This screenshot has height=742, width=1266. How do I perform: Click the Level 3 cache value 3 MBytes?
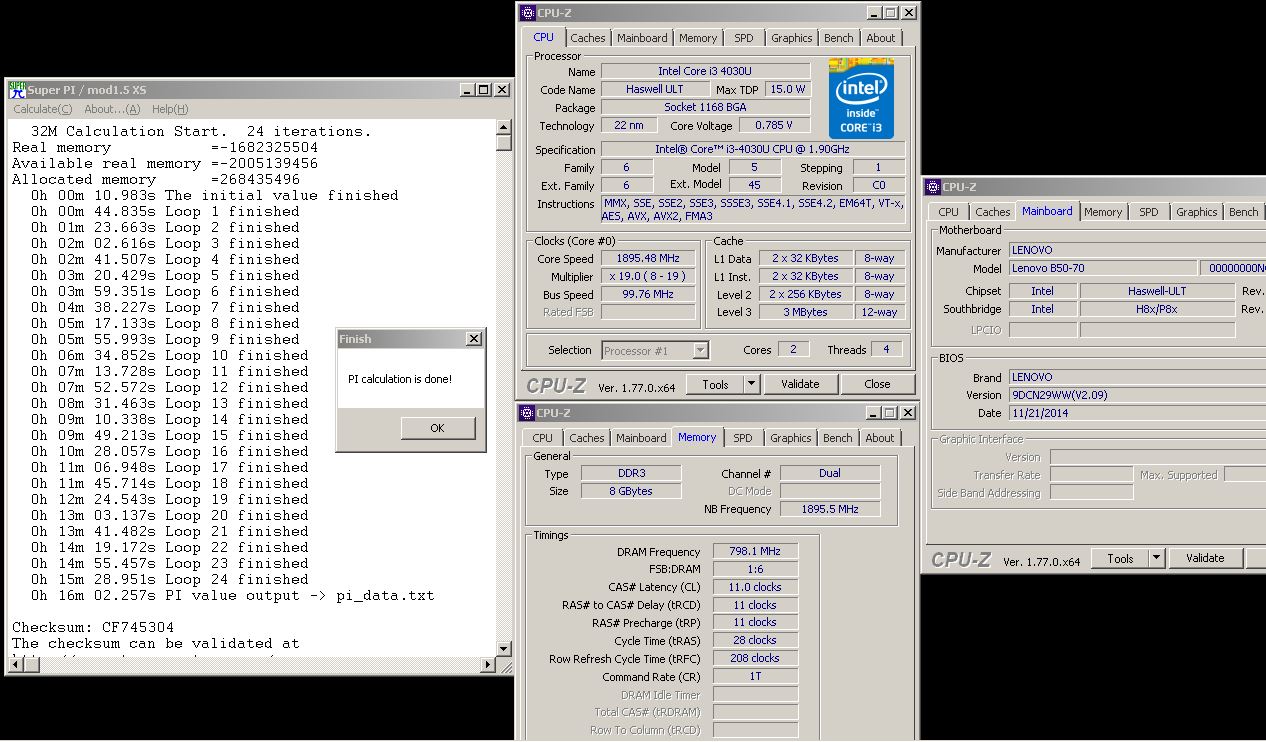coord(805,312)
